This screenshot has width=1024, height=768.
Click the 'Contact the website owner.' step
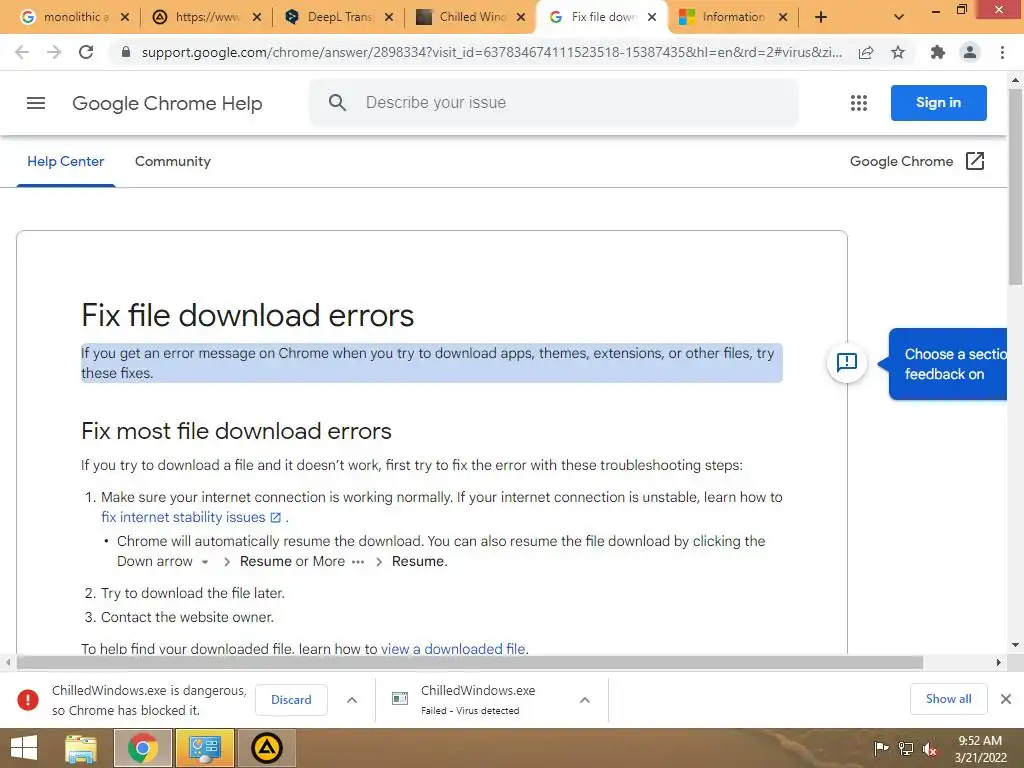(x=187, y=617)
